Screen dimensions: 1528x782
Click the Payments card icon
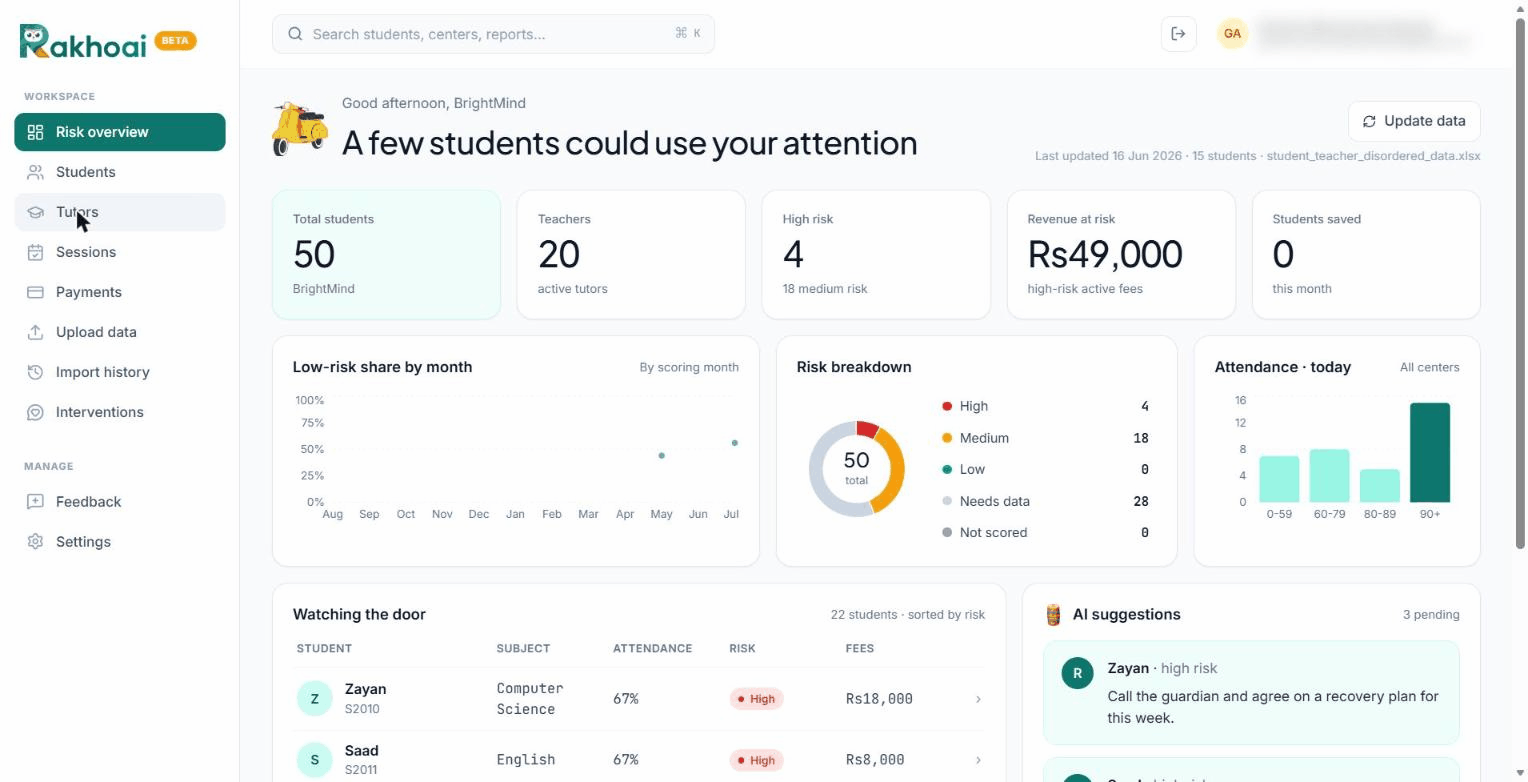[35, 292]
